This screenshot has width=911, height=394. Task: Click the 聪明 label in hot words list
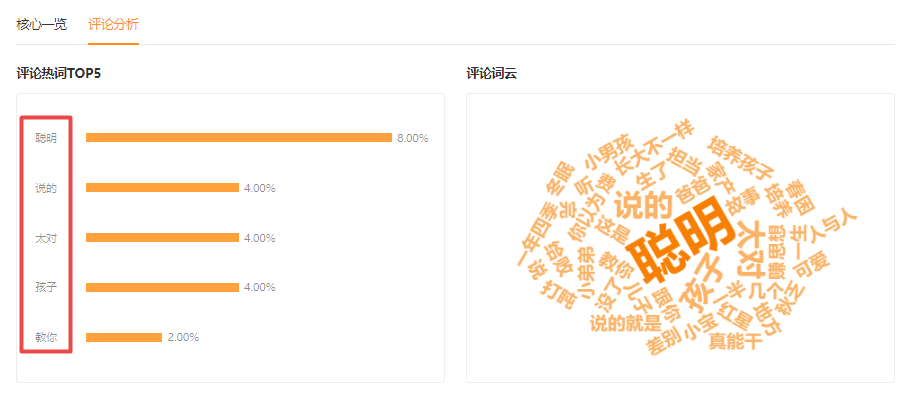(46, 138)
